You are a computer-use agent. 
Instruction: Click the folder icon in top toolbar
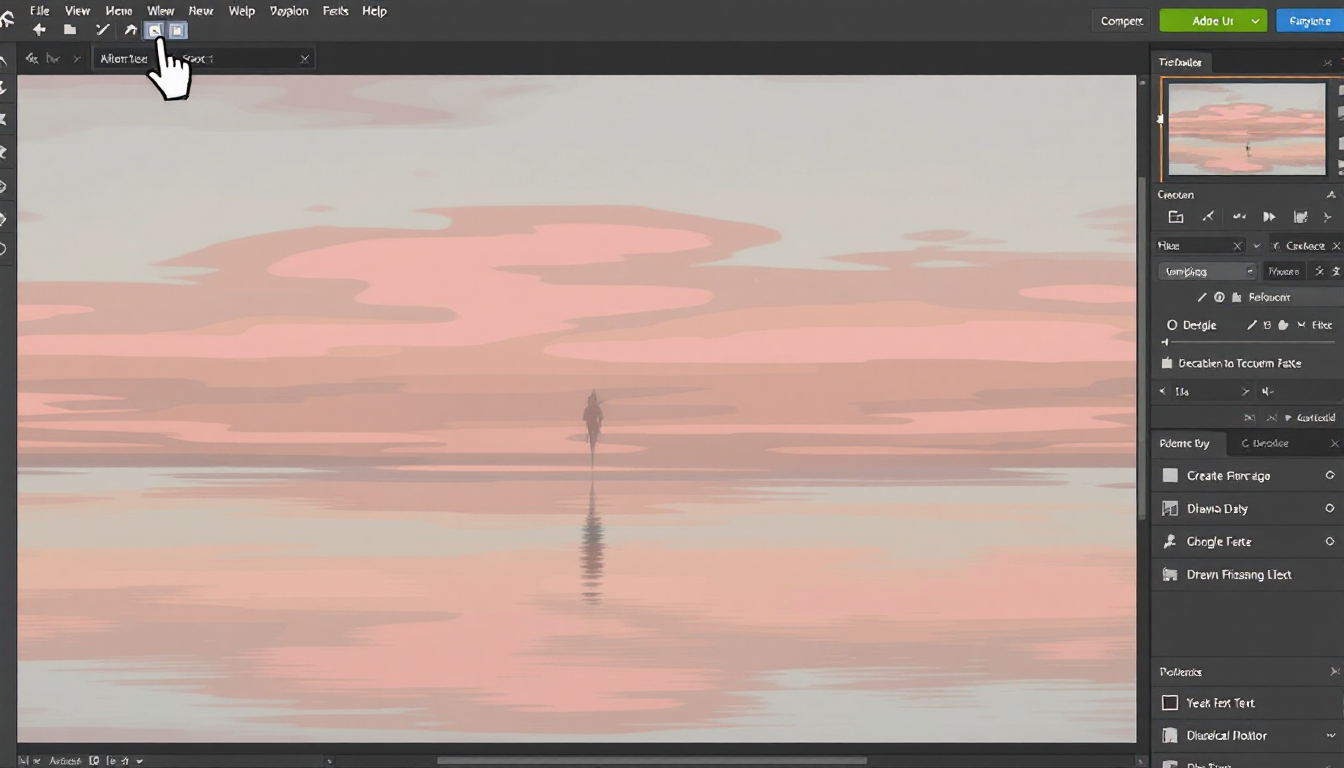70,31
